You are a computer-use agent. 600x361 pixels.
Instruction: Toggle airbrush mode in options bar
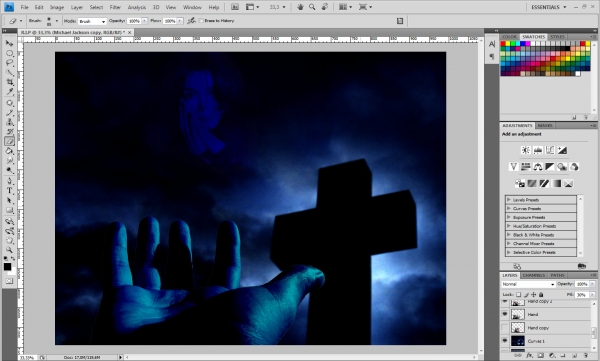coord(191,21)
